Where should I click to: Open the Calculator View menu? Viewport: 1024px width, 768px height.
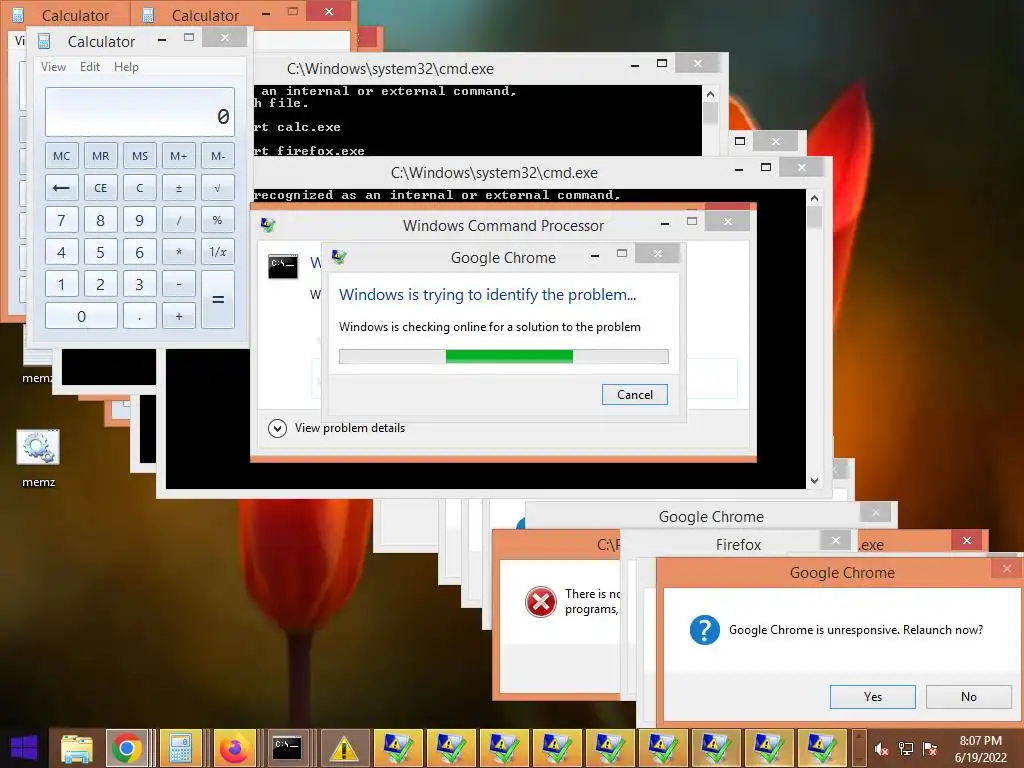pyautogui.click(x=53, y=67)
